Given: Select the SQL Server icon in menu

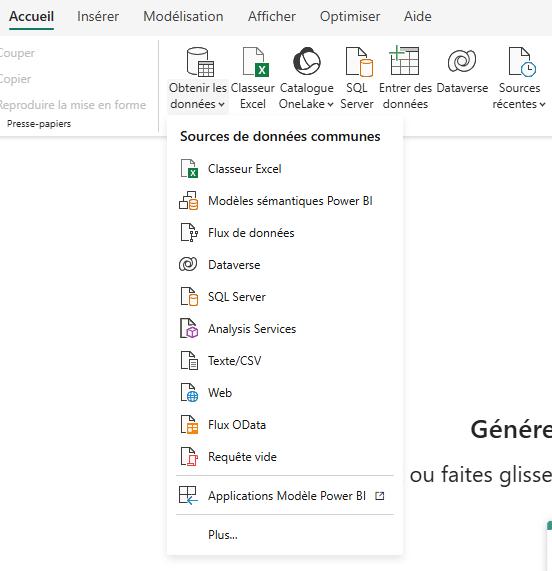Looking at the screenshot, I should tap(189, 296).
